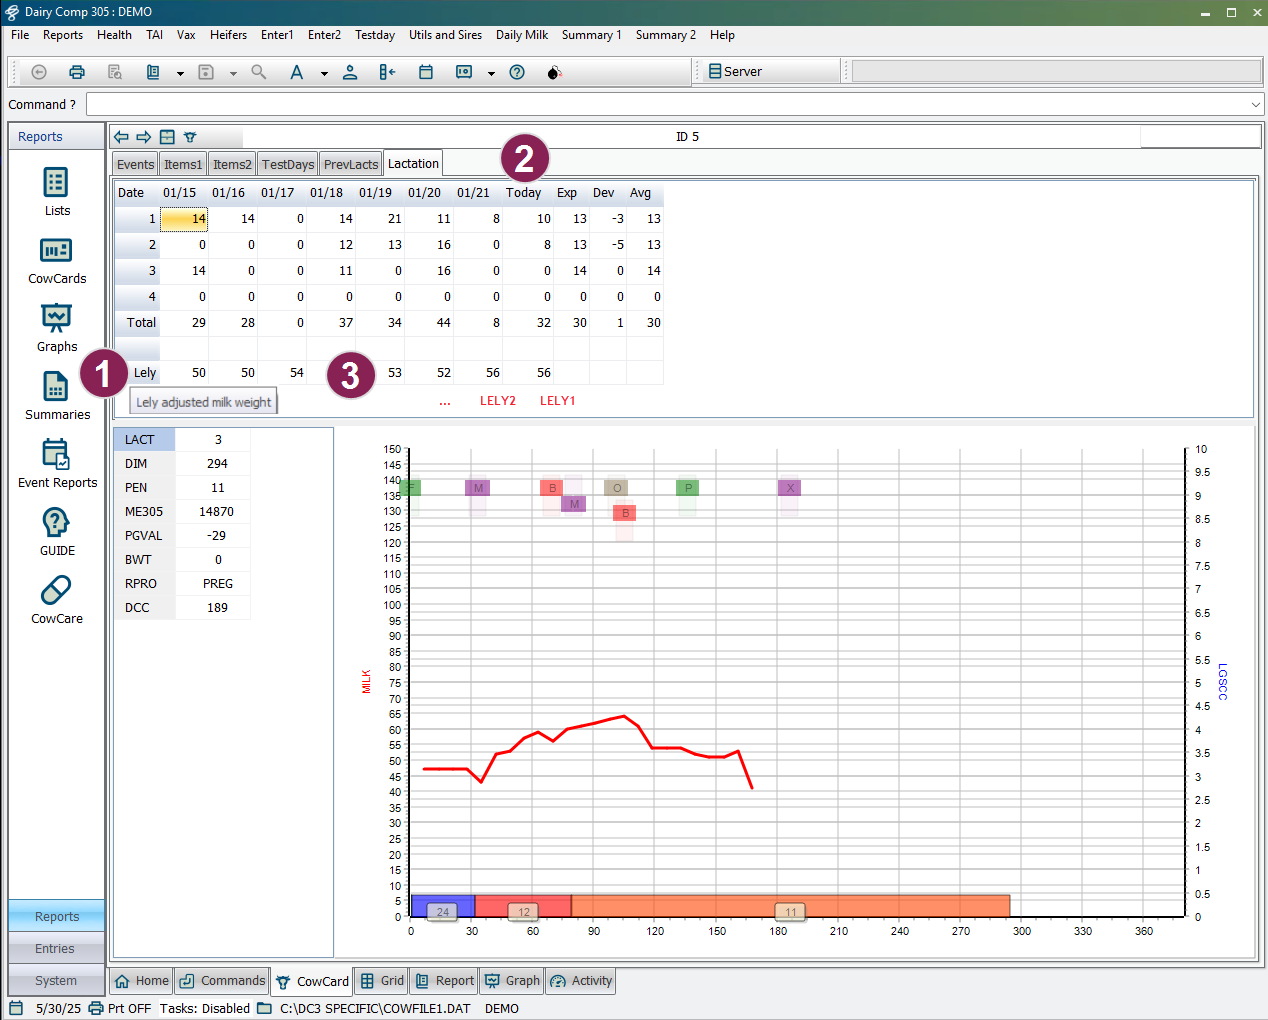Open GUIDE in sidebar
Viewport: 1268px width, 1020px height.
(57, 532)
